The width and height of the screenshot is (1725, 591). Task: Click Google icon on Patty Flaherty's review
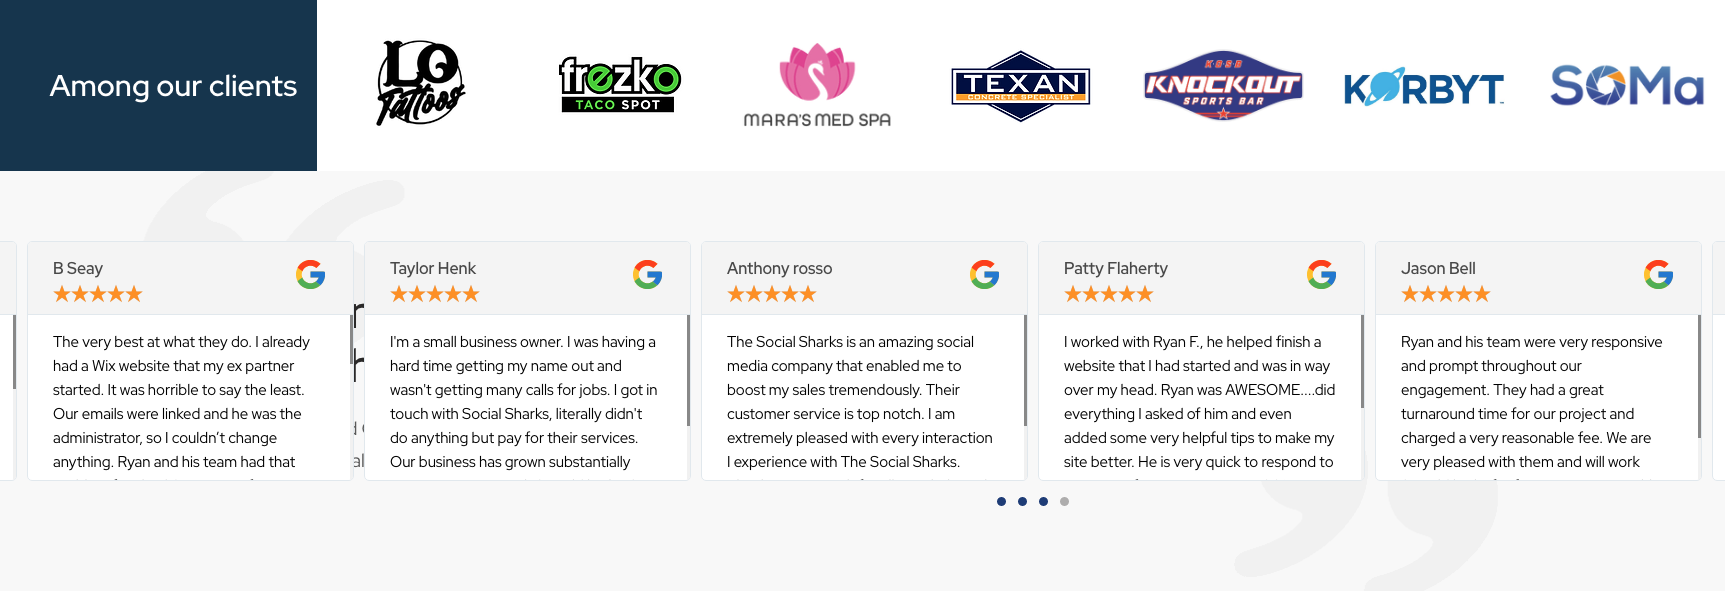[1321, 274]
